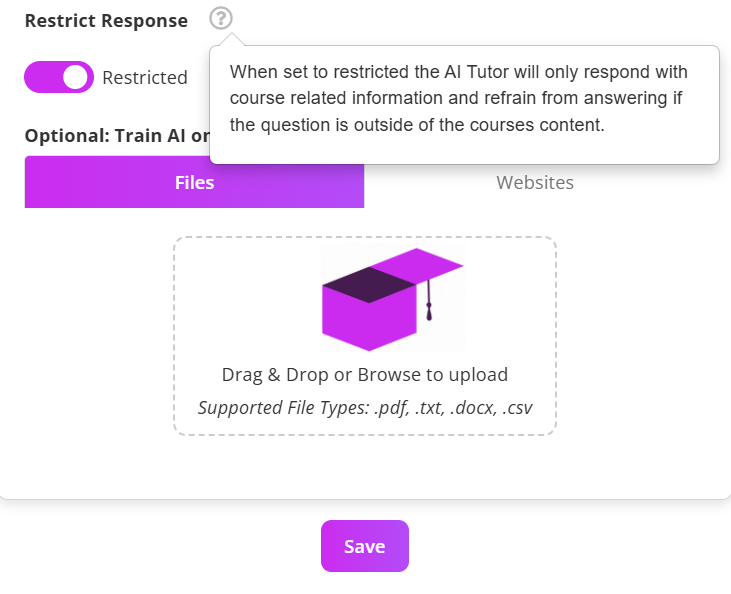
Task: Click the white knob on the toggle
Action: [x=76, y=77]
